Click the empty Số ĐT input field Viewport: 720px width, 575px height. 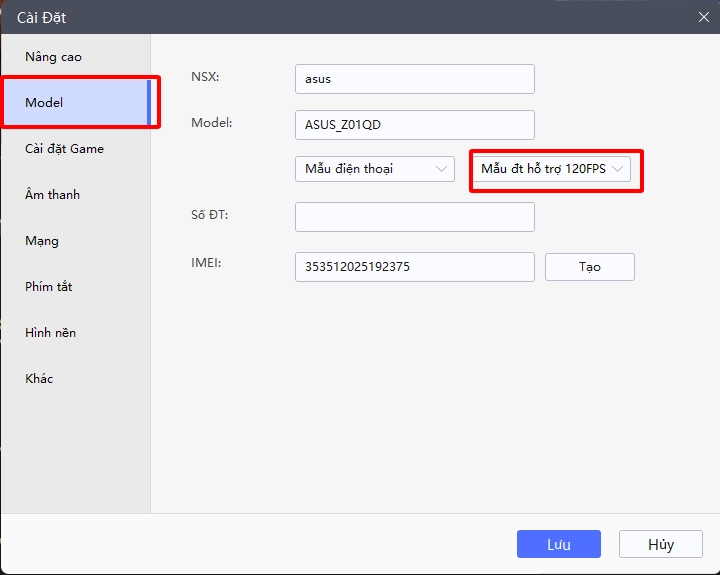pos(414,217)
